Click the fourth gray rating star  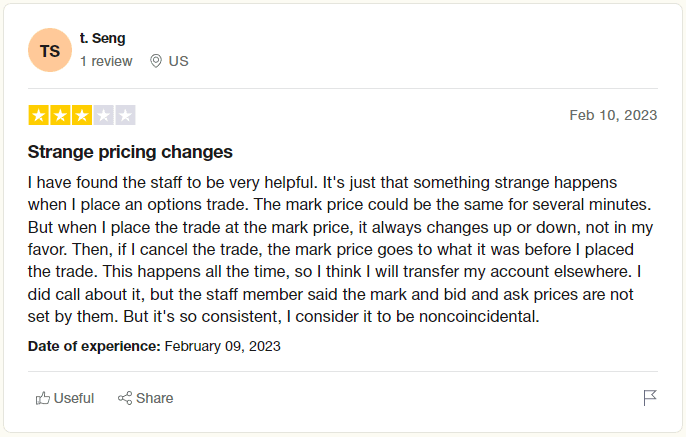104,115
